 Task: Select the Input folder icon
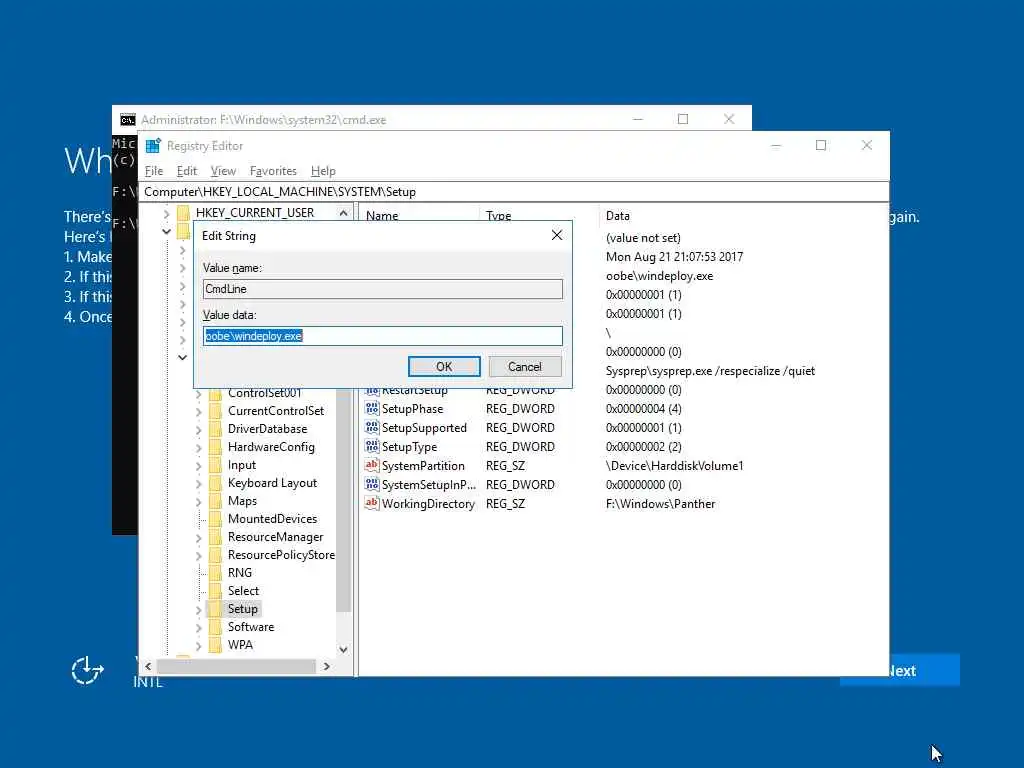tap(216, 465)
